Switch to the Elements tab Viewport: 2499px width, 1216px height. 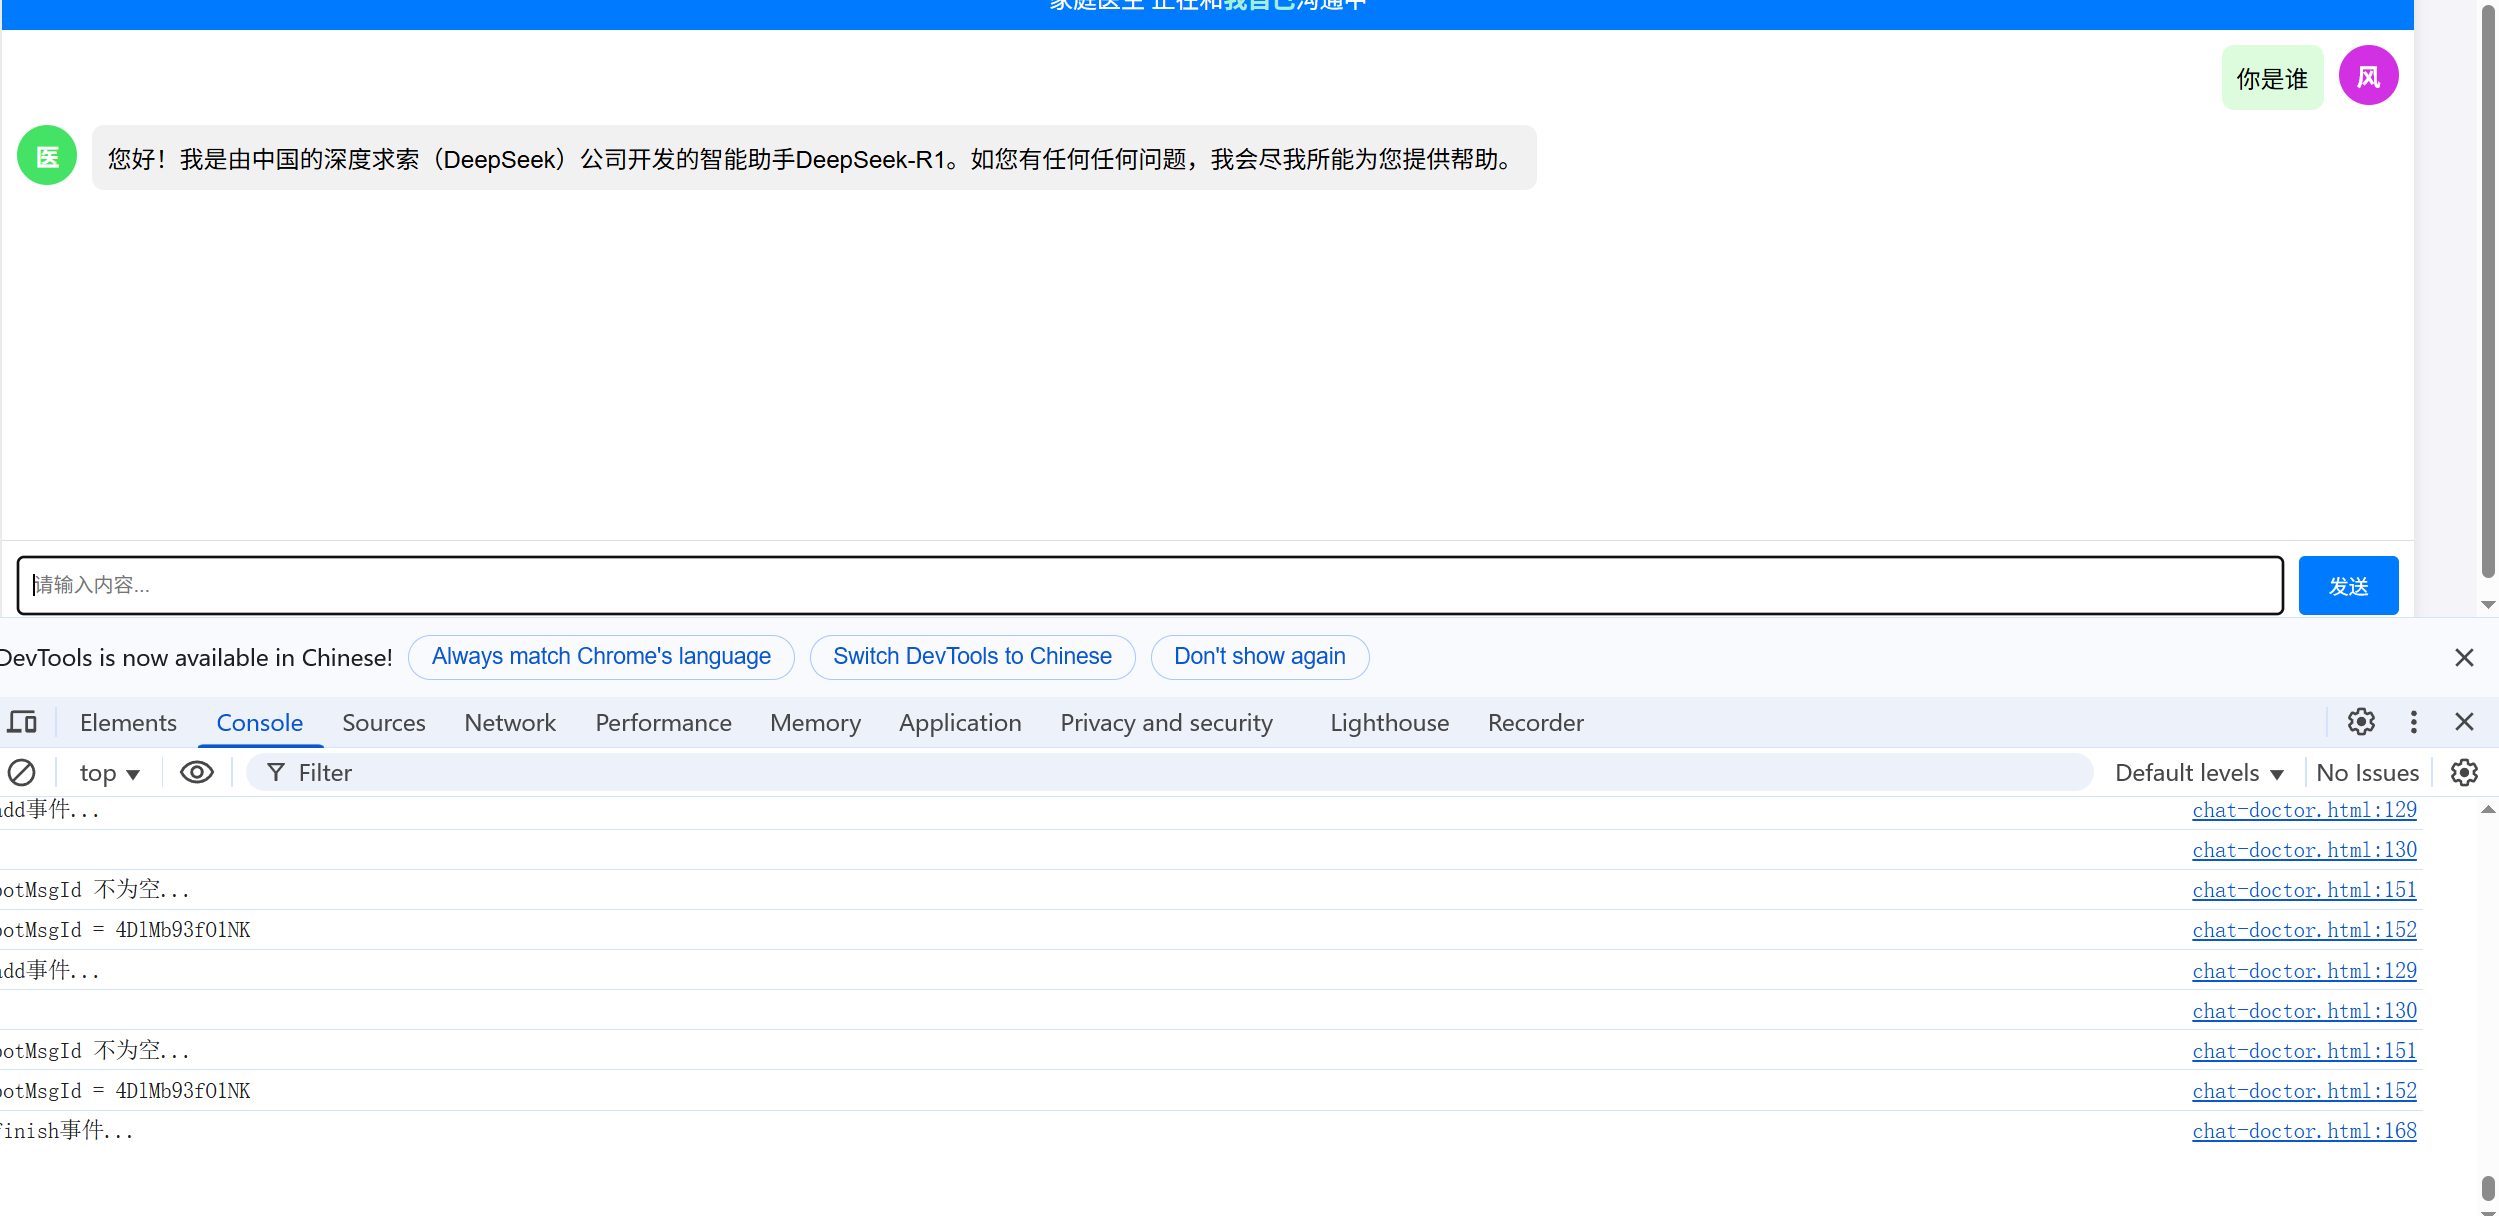(128, 723)
